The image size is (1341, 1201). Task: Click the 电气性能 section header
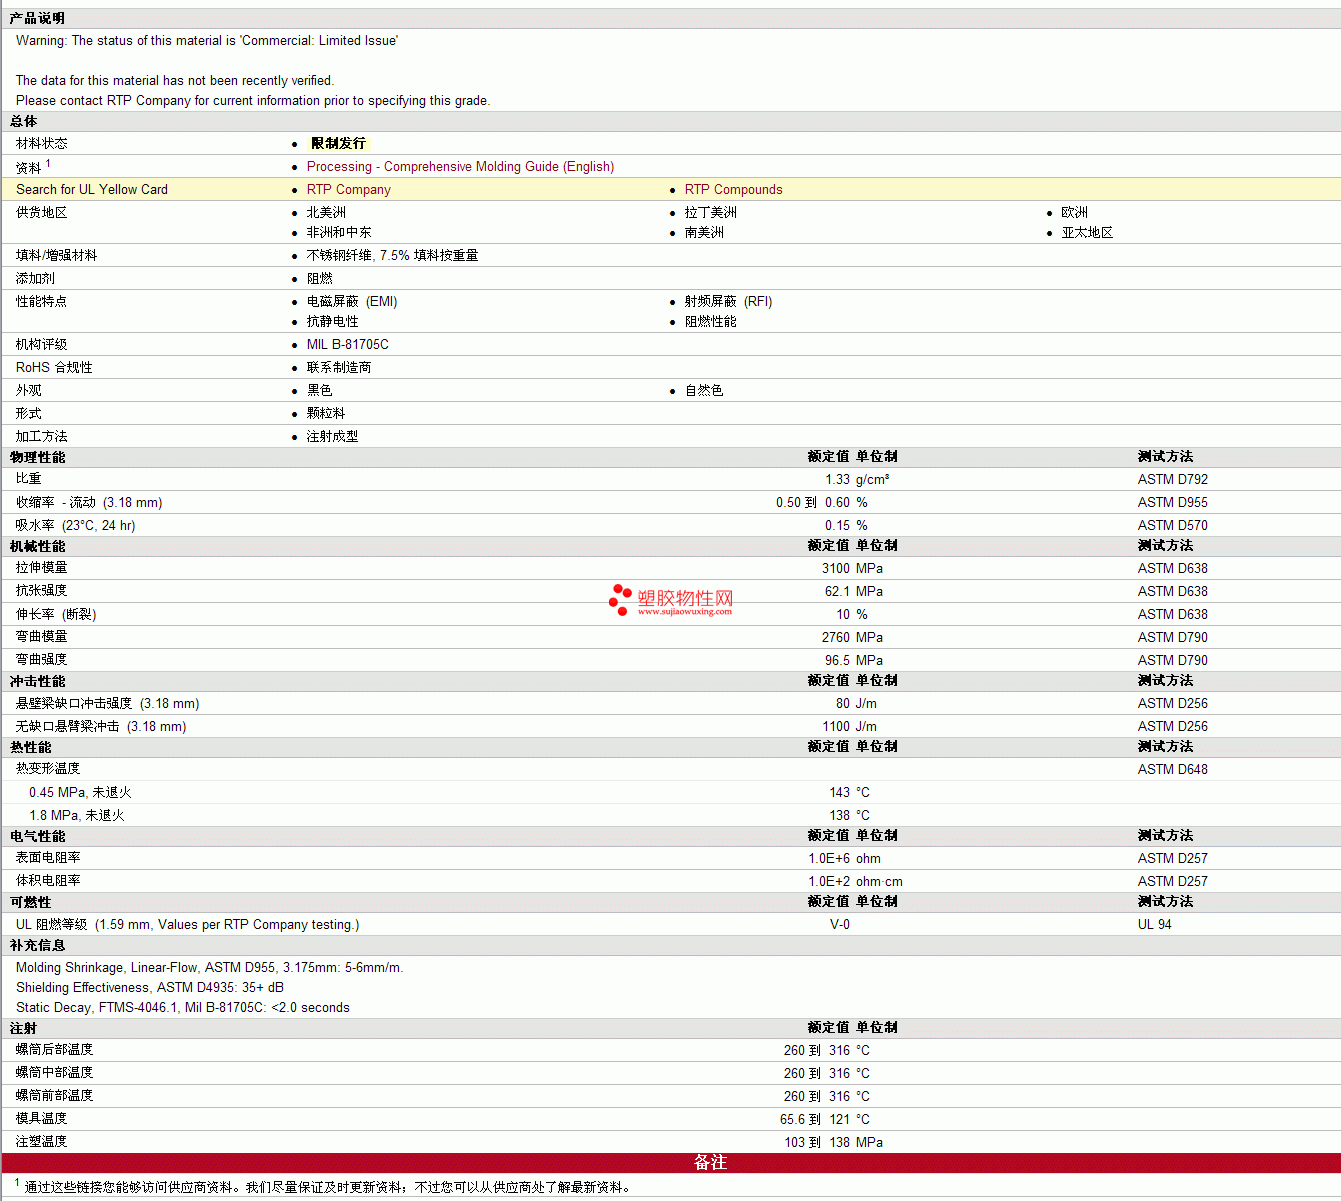pyautogui.click(x=38, y=837)
